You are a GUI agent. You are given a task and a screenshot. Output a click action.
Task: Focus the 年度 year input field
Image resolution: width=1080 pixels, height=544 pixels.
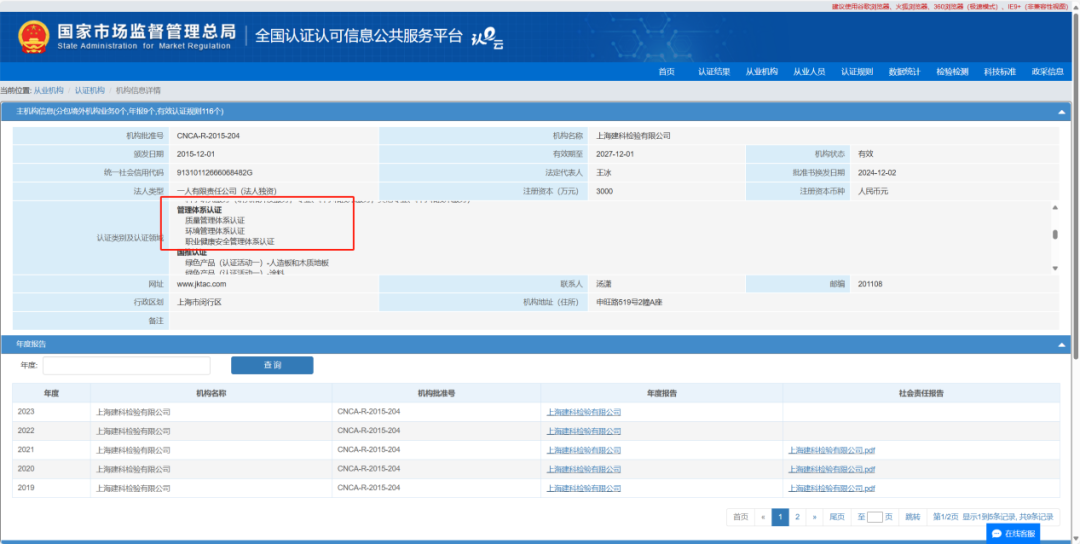click(127, 365)
